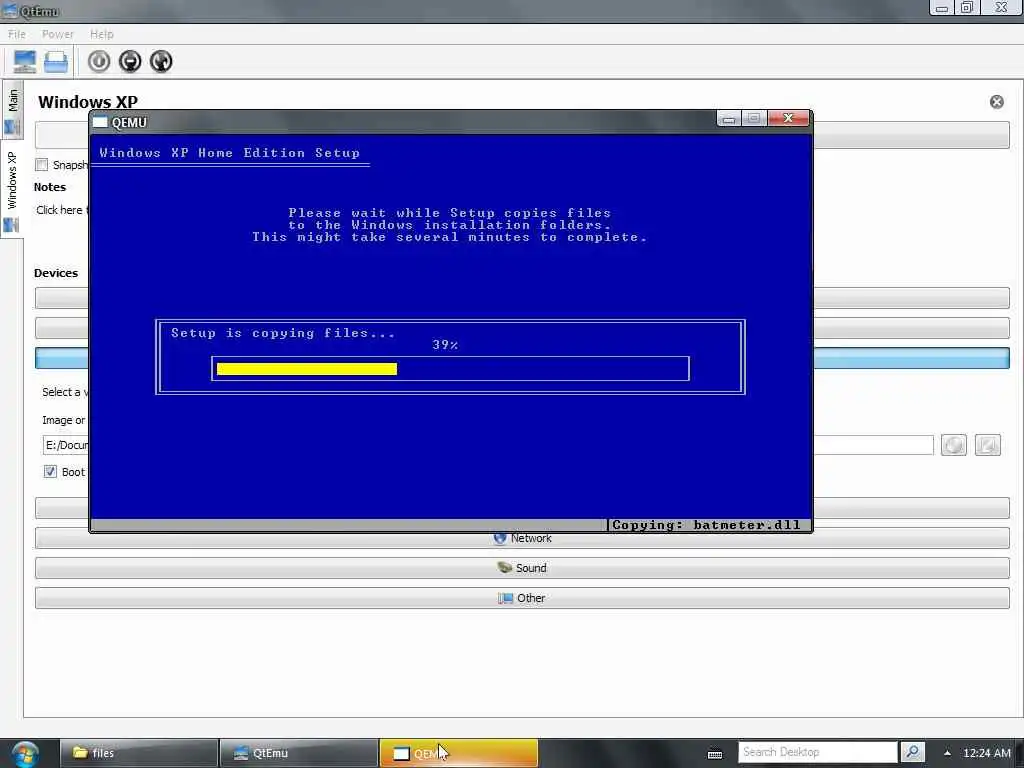Open the File menu
Image resolution: width=1024 pixels, height=768 pixels.
click(17, 34)
